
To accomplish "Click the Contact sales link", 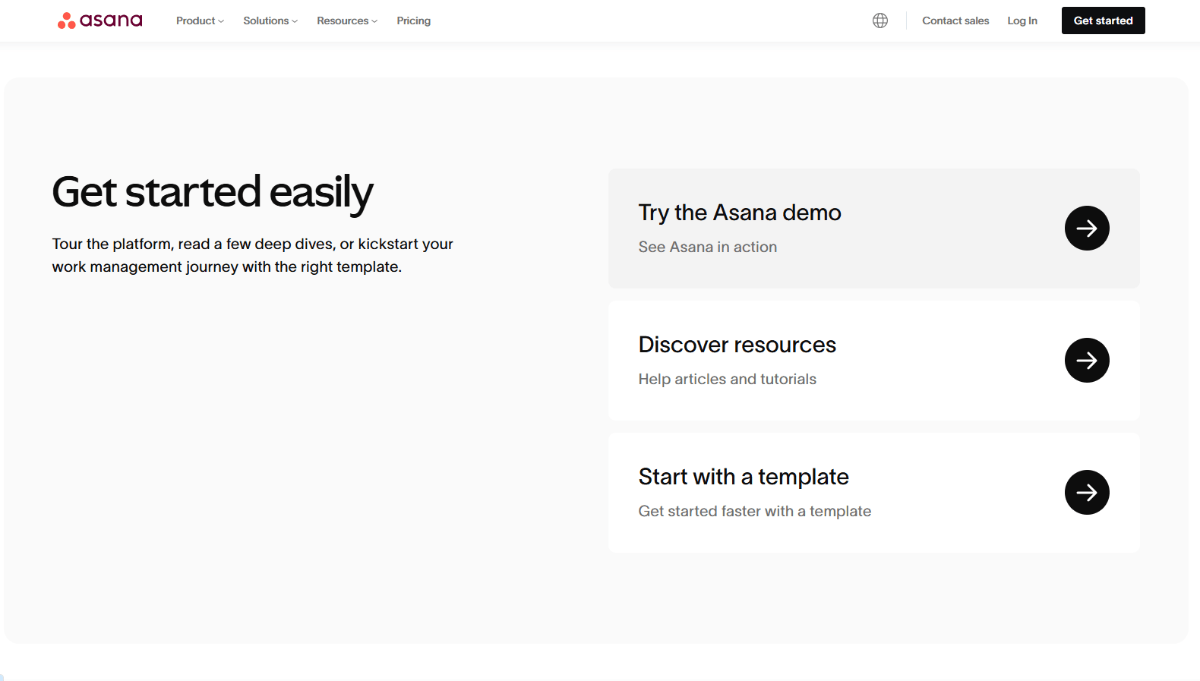I will (x=955, y=20).
